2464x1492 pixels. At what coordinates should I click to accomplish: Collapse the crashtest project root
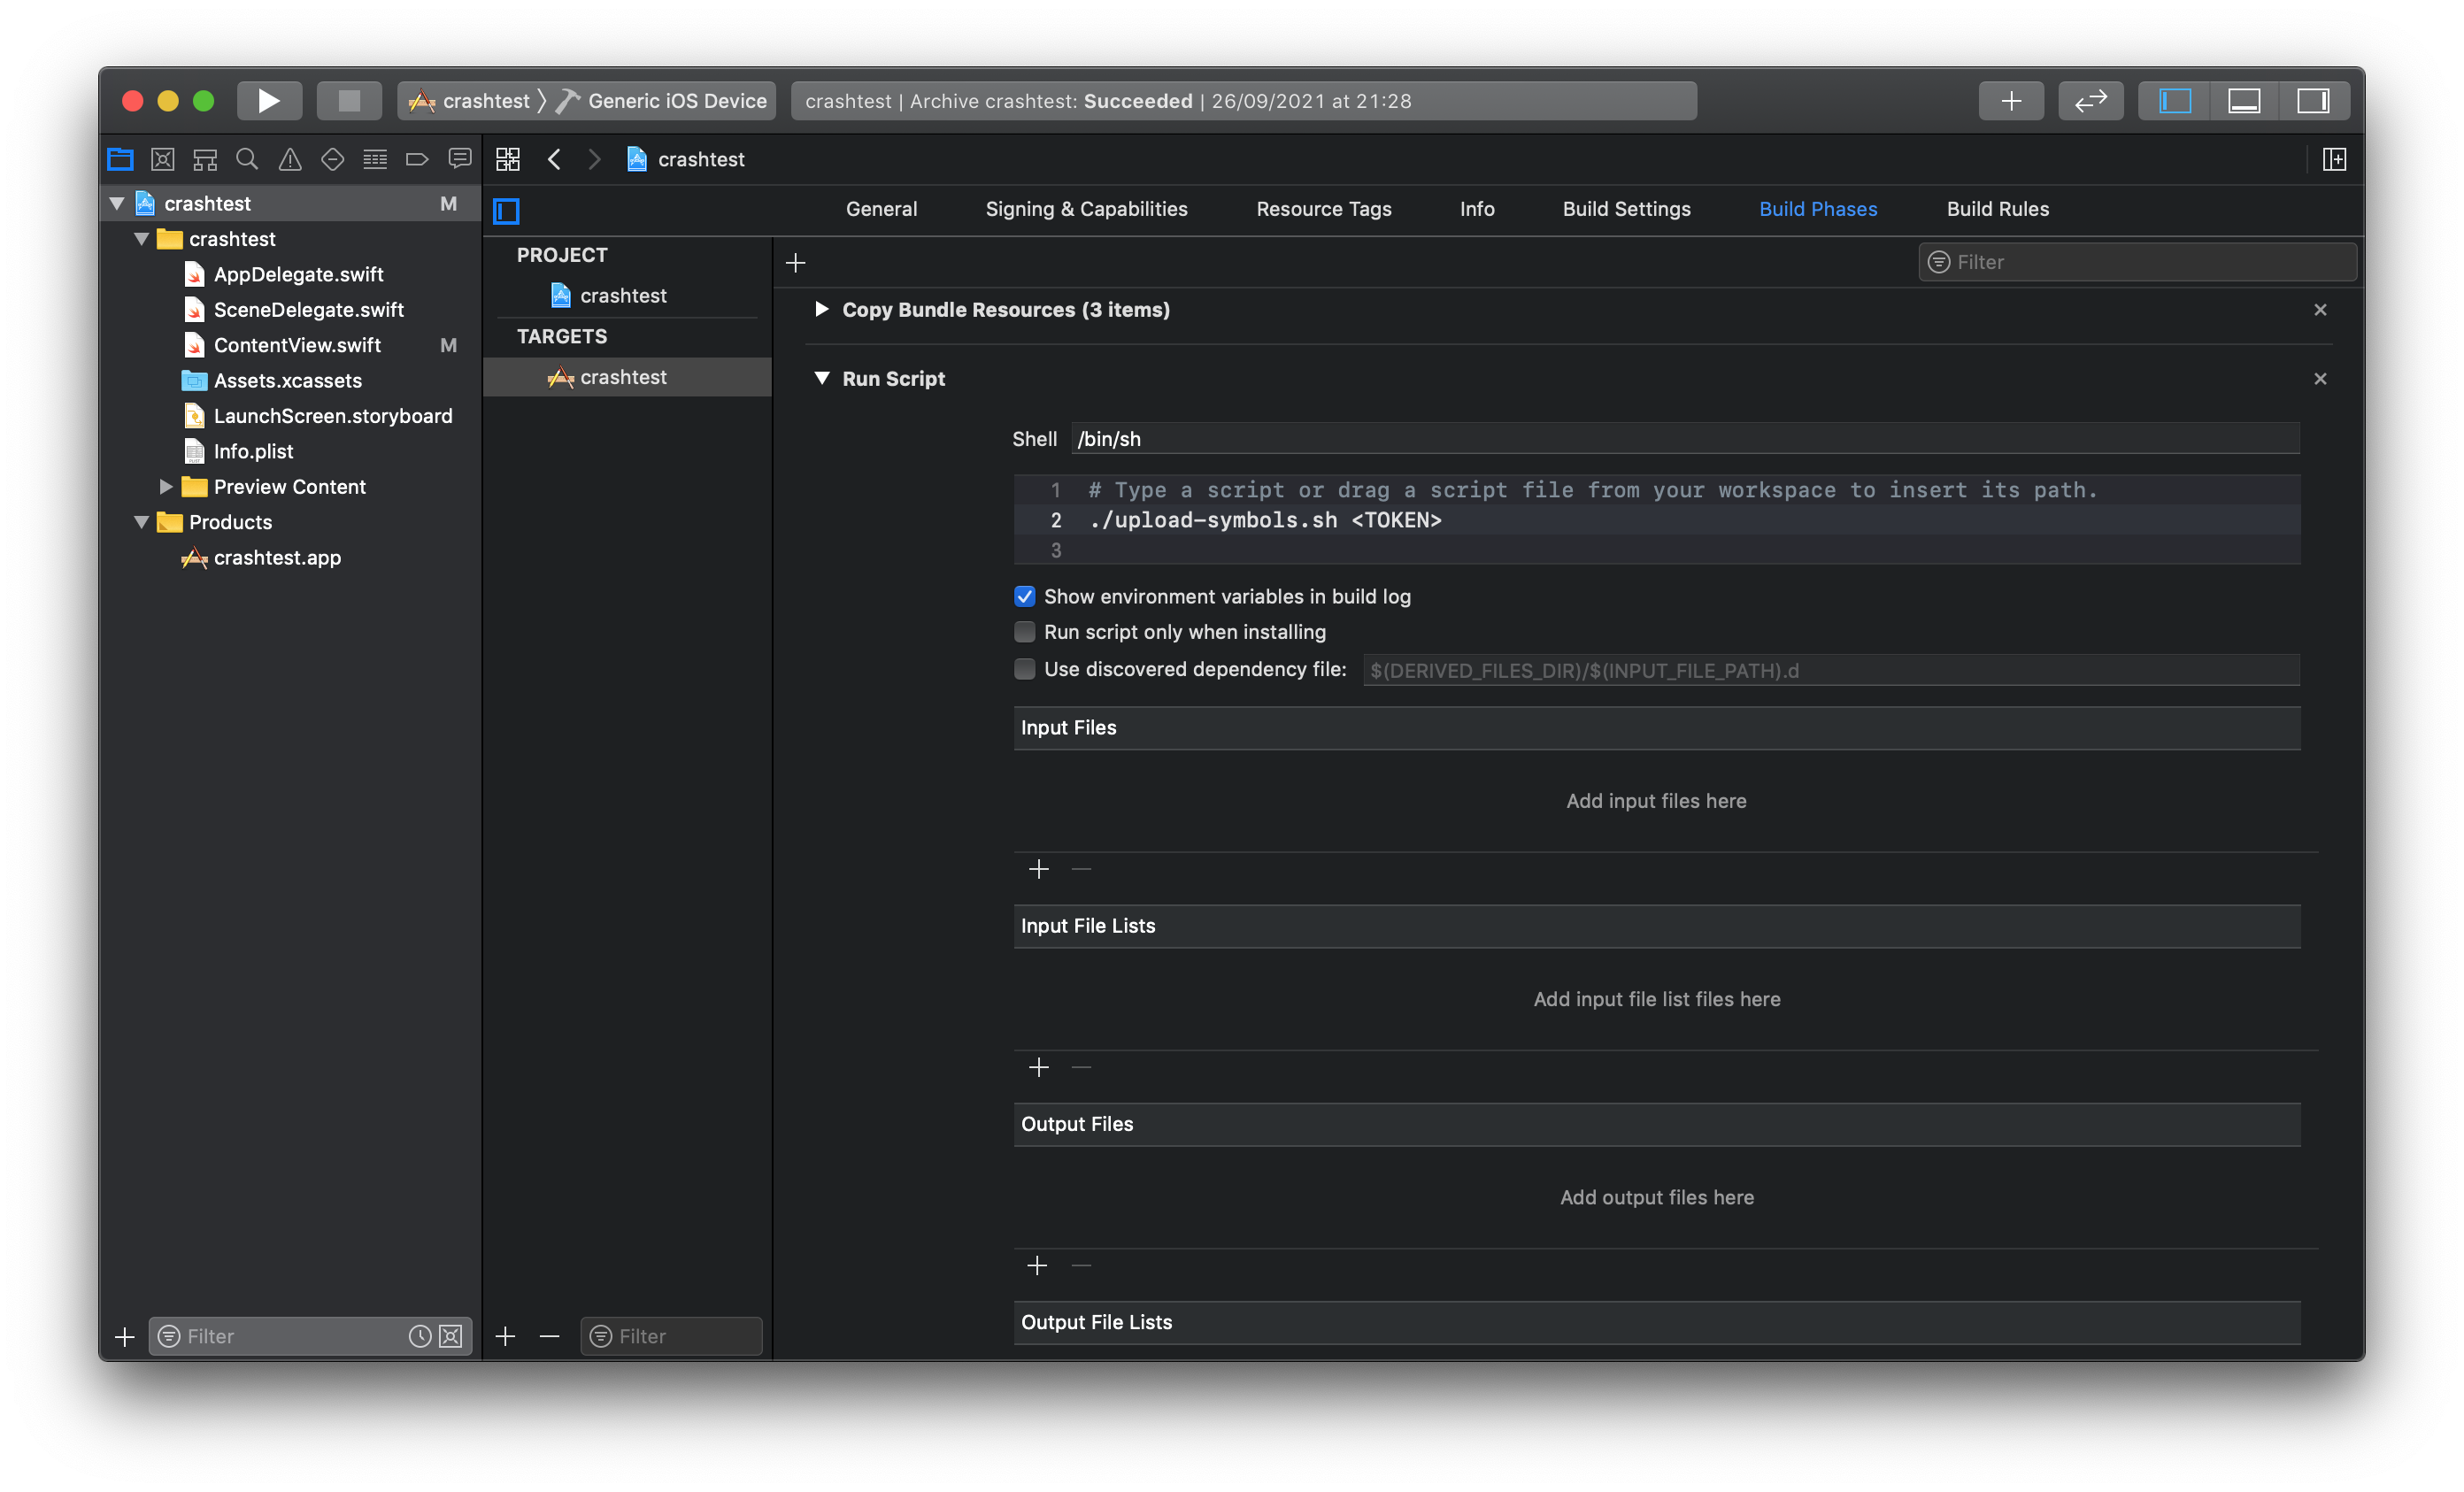pos(117,203)
